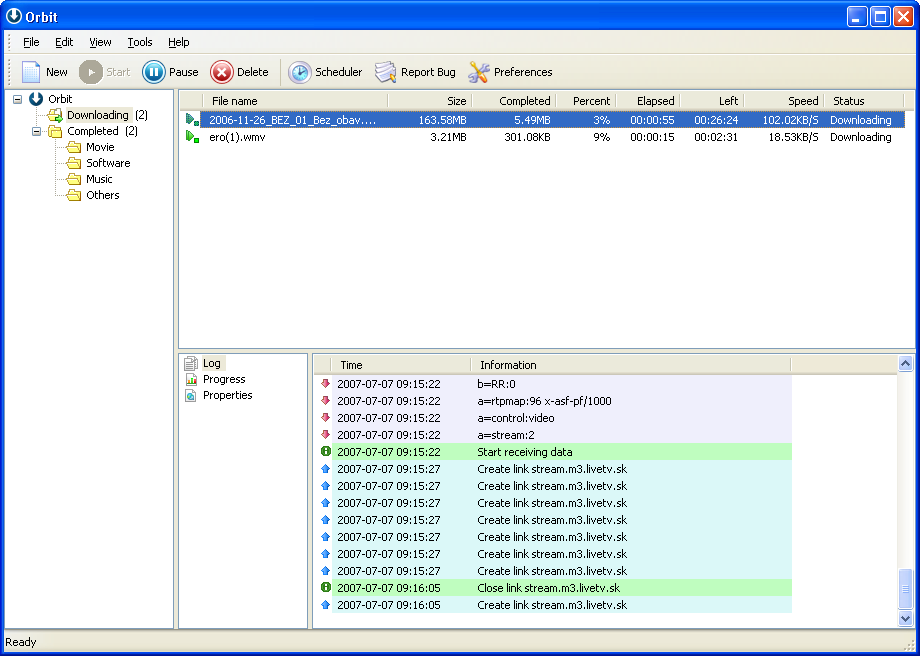
Task: Sort by the Status column header
Action: (864, 101)
